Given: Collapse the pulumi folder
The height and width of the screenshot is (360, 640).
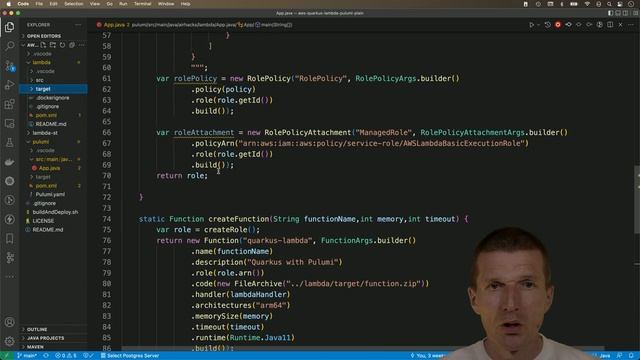Looking at the screenshot, I should (x=53, y=142).
